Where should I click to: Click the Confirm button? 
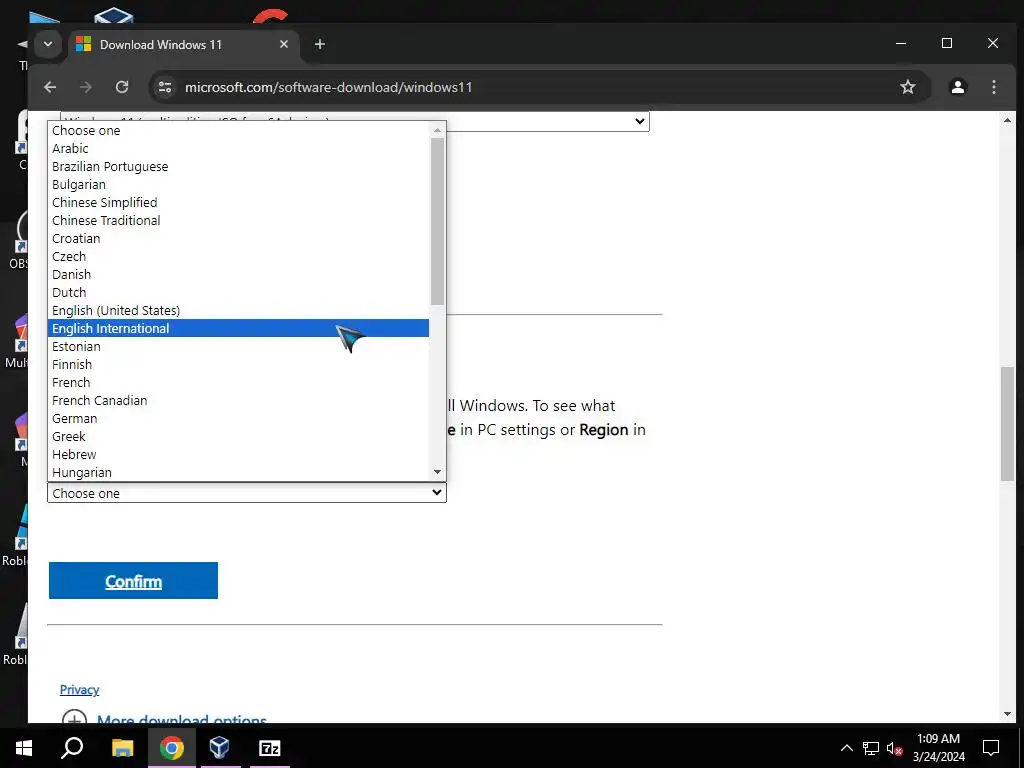click(x=133, y=581)
